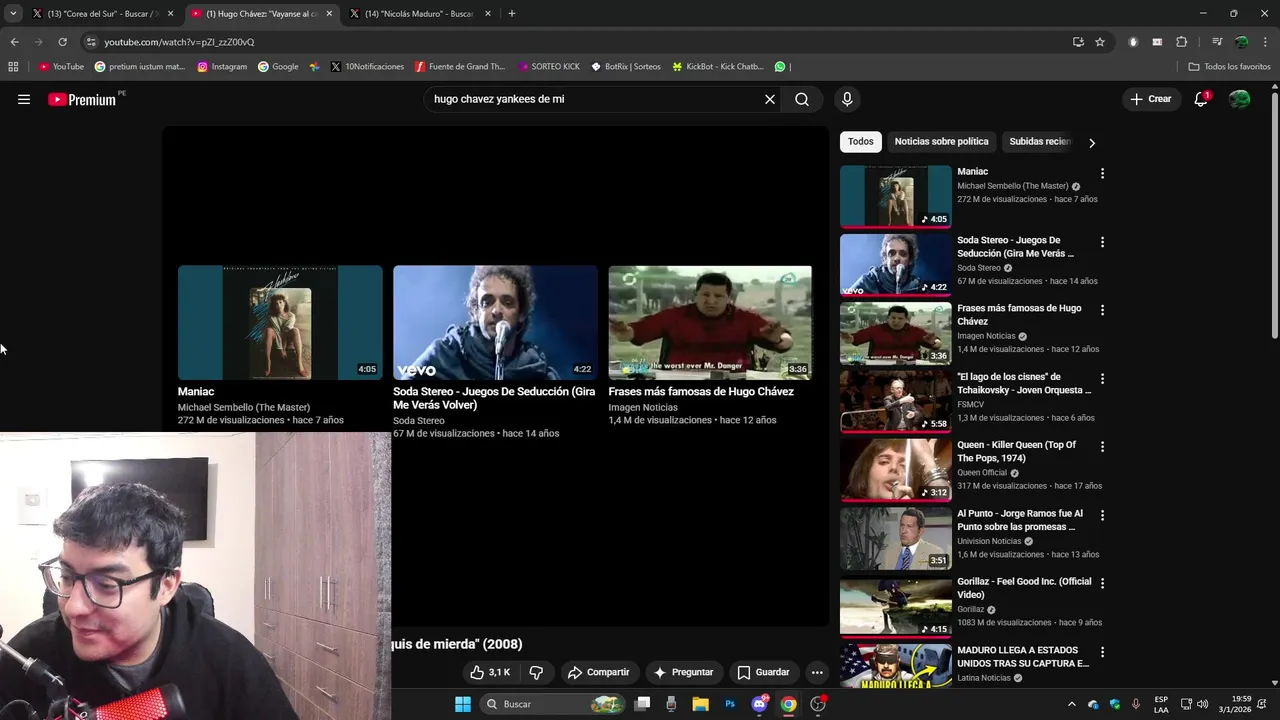Open the browser extensions puzzle icon
Screen dimensions: 1280x720
click(1182, 42)
